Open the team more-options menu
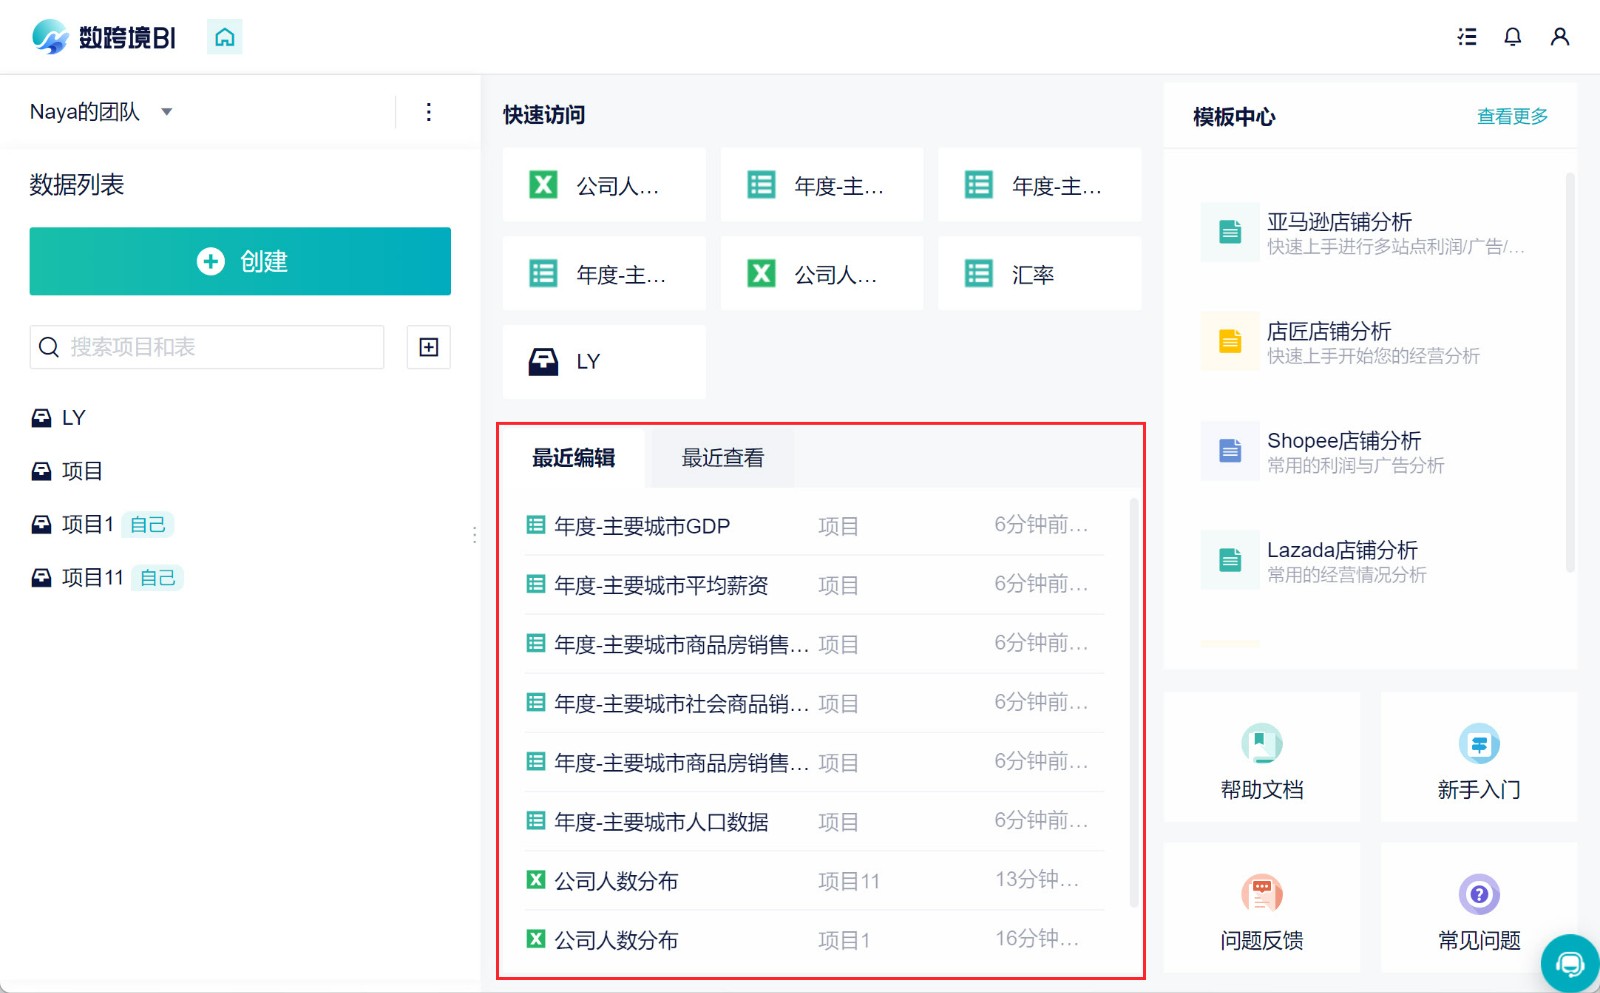Viewport: 1600px width, 993px height. [429, 112]
